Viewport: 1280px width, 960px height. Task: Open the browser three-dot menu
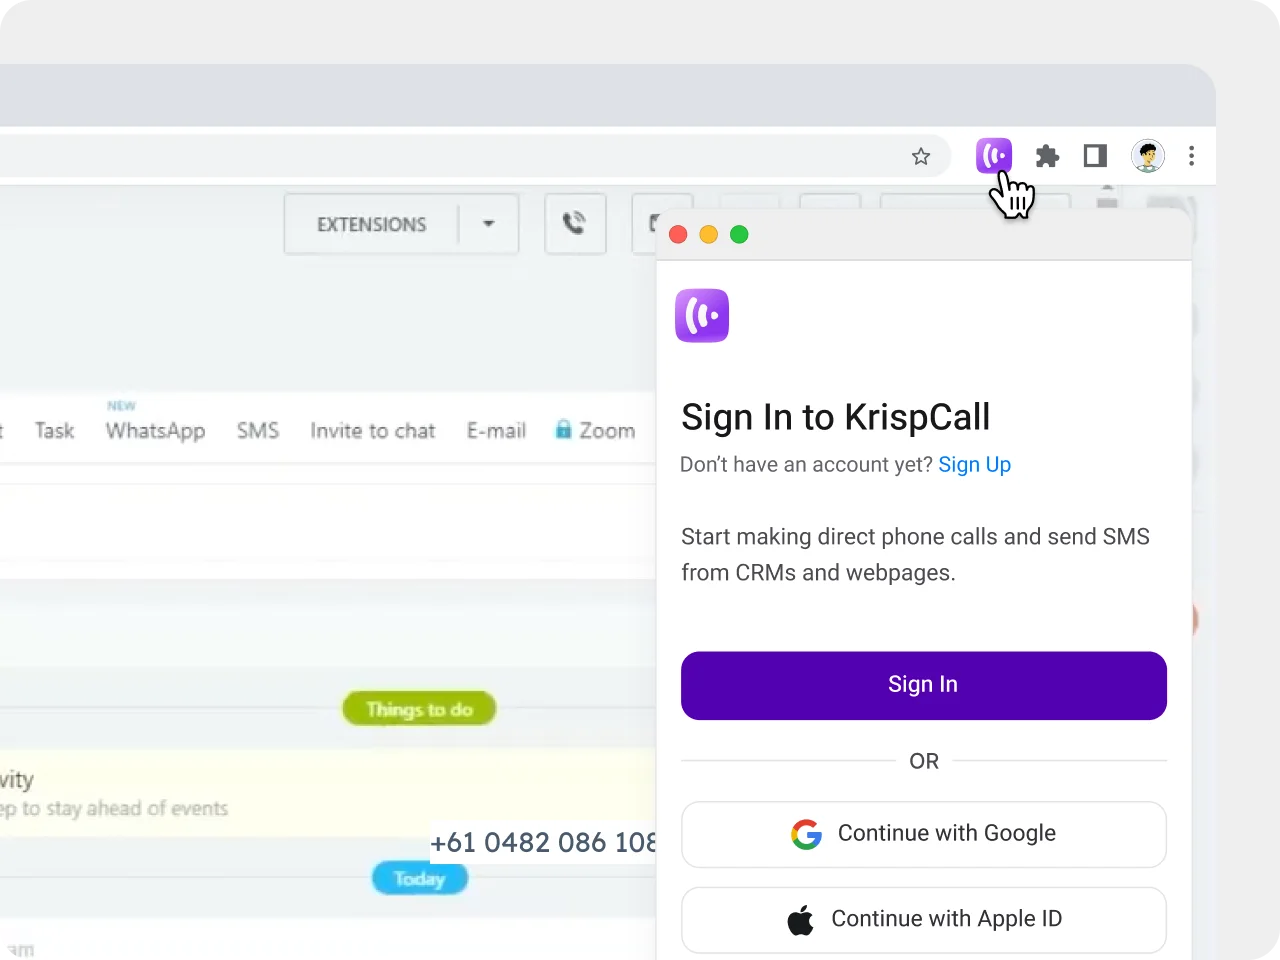click(1191, 156)
